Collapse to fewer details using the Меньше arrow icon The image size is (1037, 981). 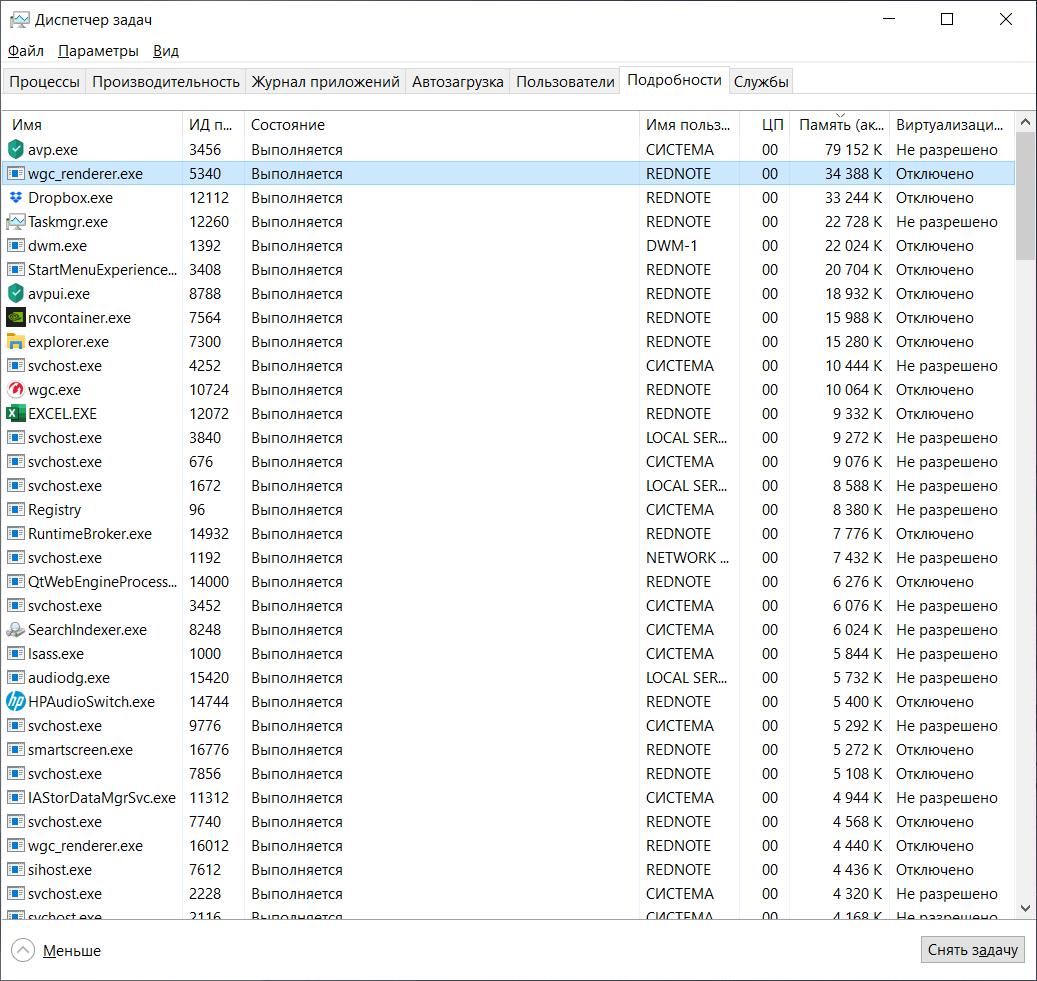(x=22, y=950)
